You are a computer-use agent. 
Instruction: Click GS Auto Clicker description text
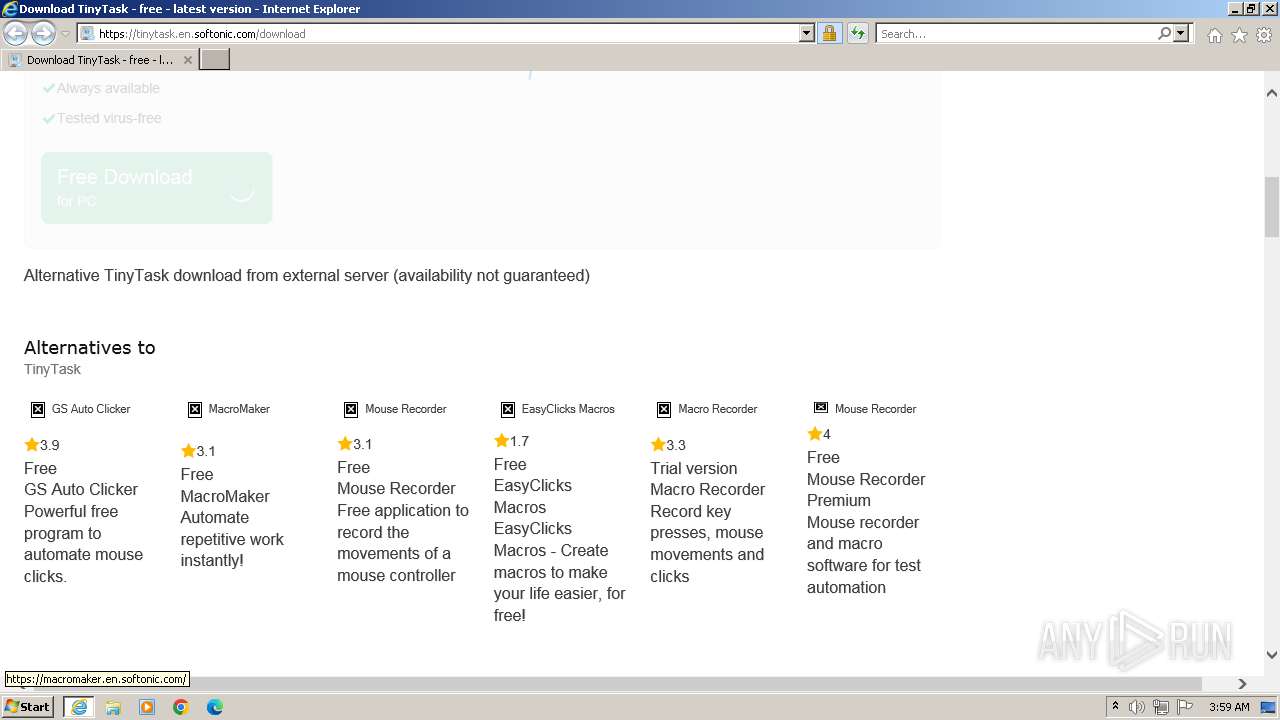click(83, 544)
